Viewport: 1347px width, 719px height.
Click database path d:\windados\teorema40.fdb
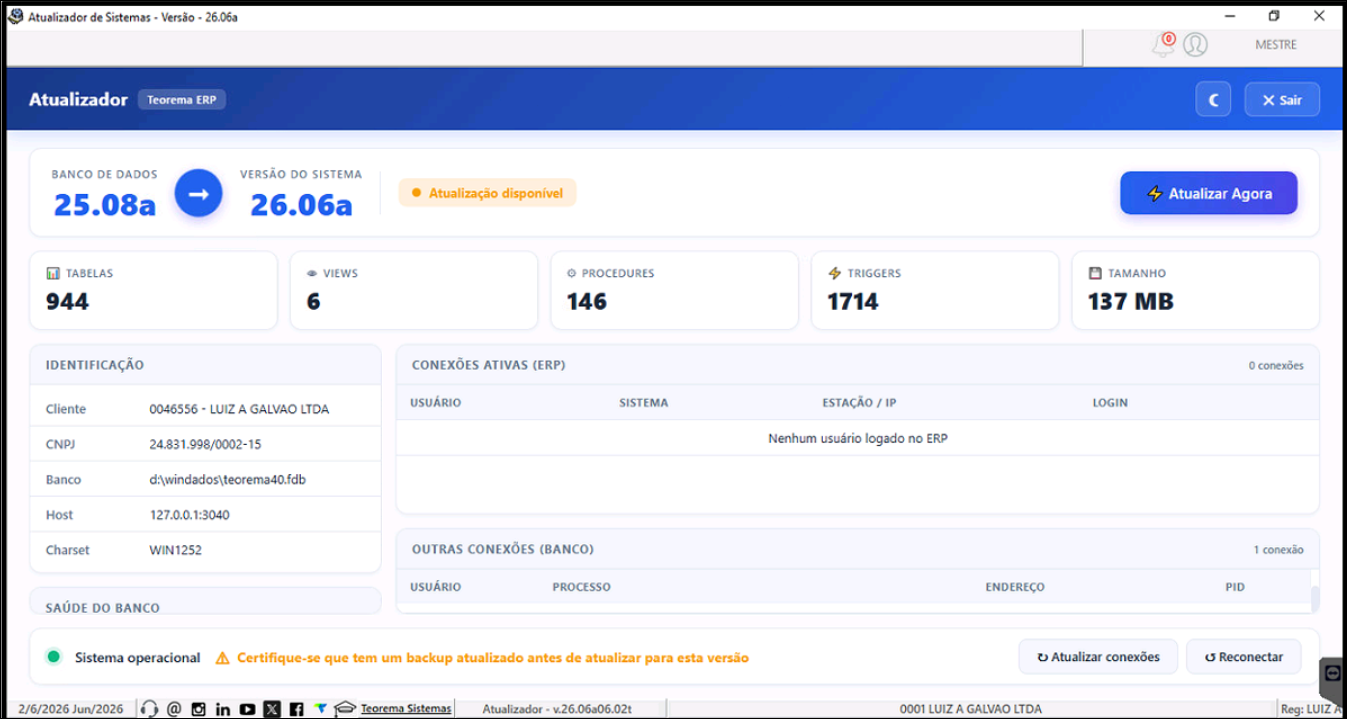click(x=227, y=480)
